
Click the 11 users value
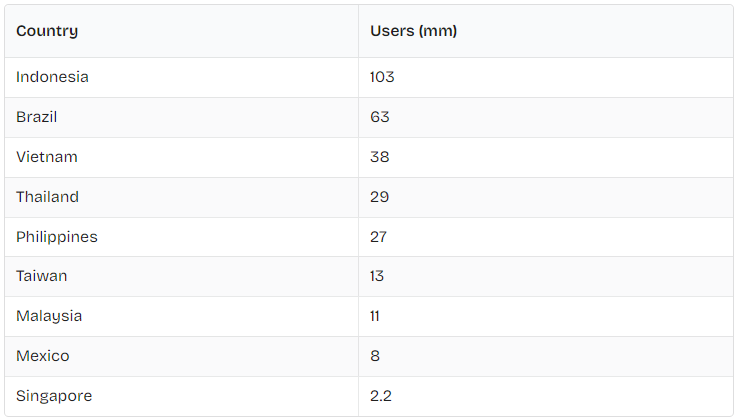point(375,316)
